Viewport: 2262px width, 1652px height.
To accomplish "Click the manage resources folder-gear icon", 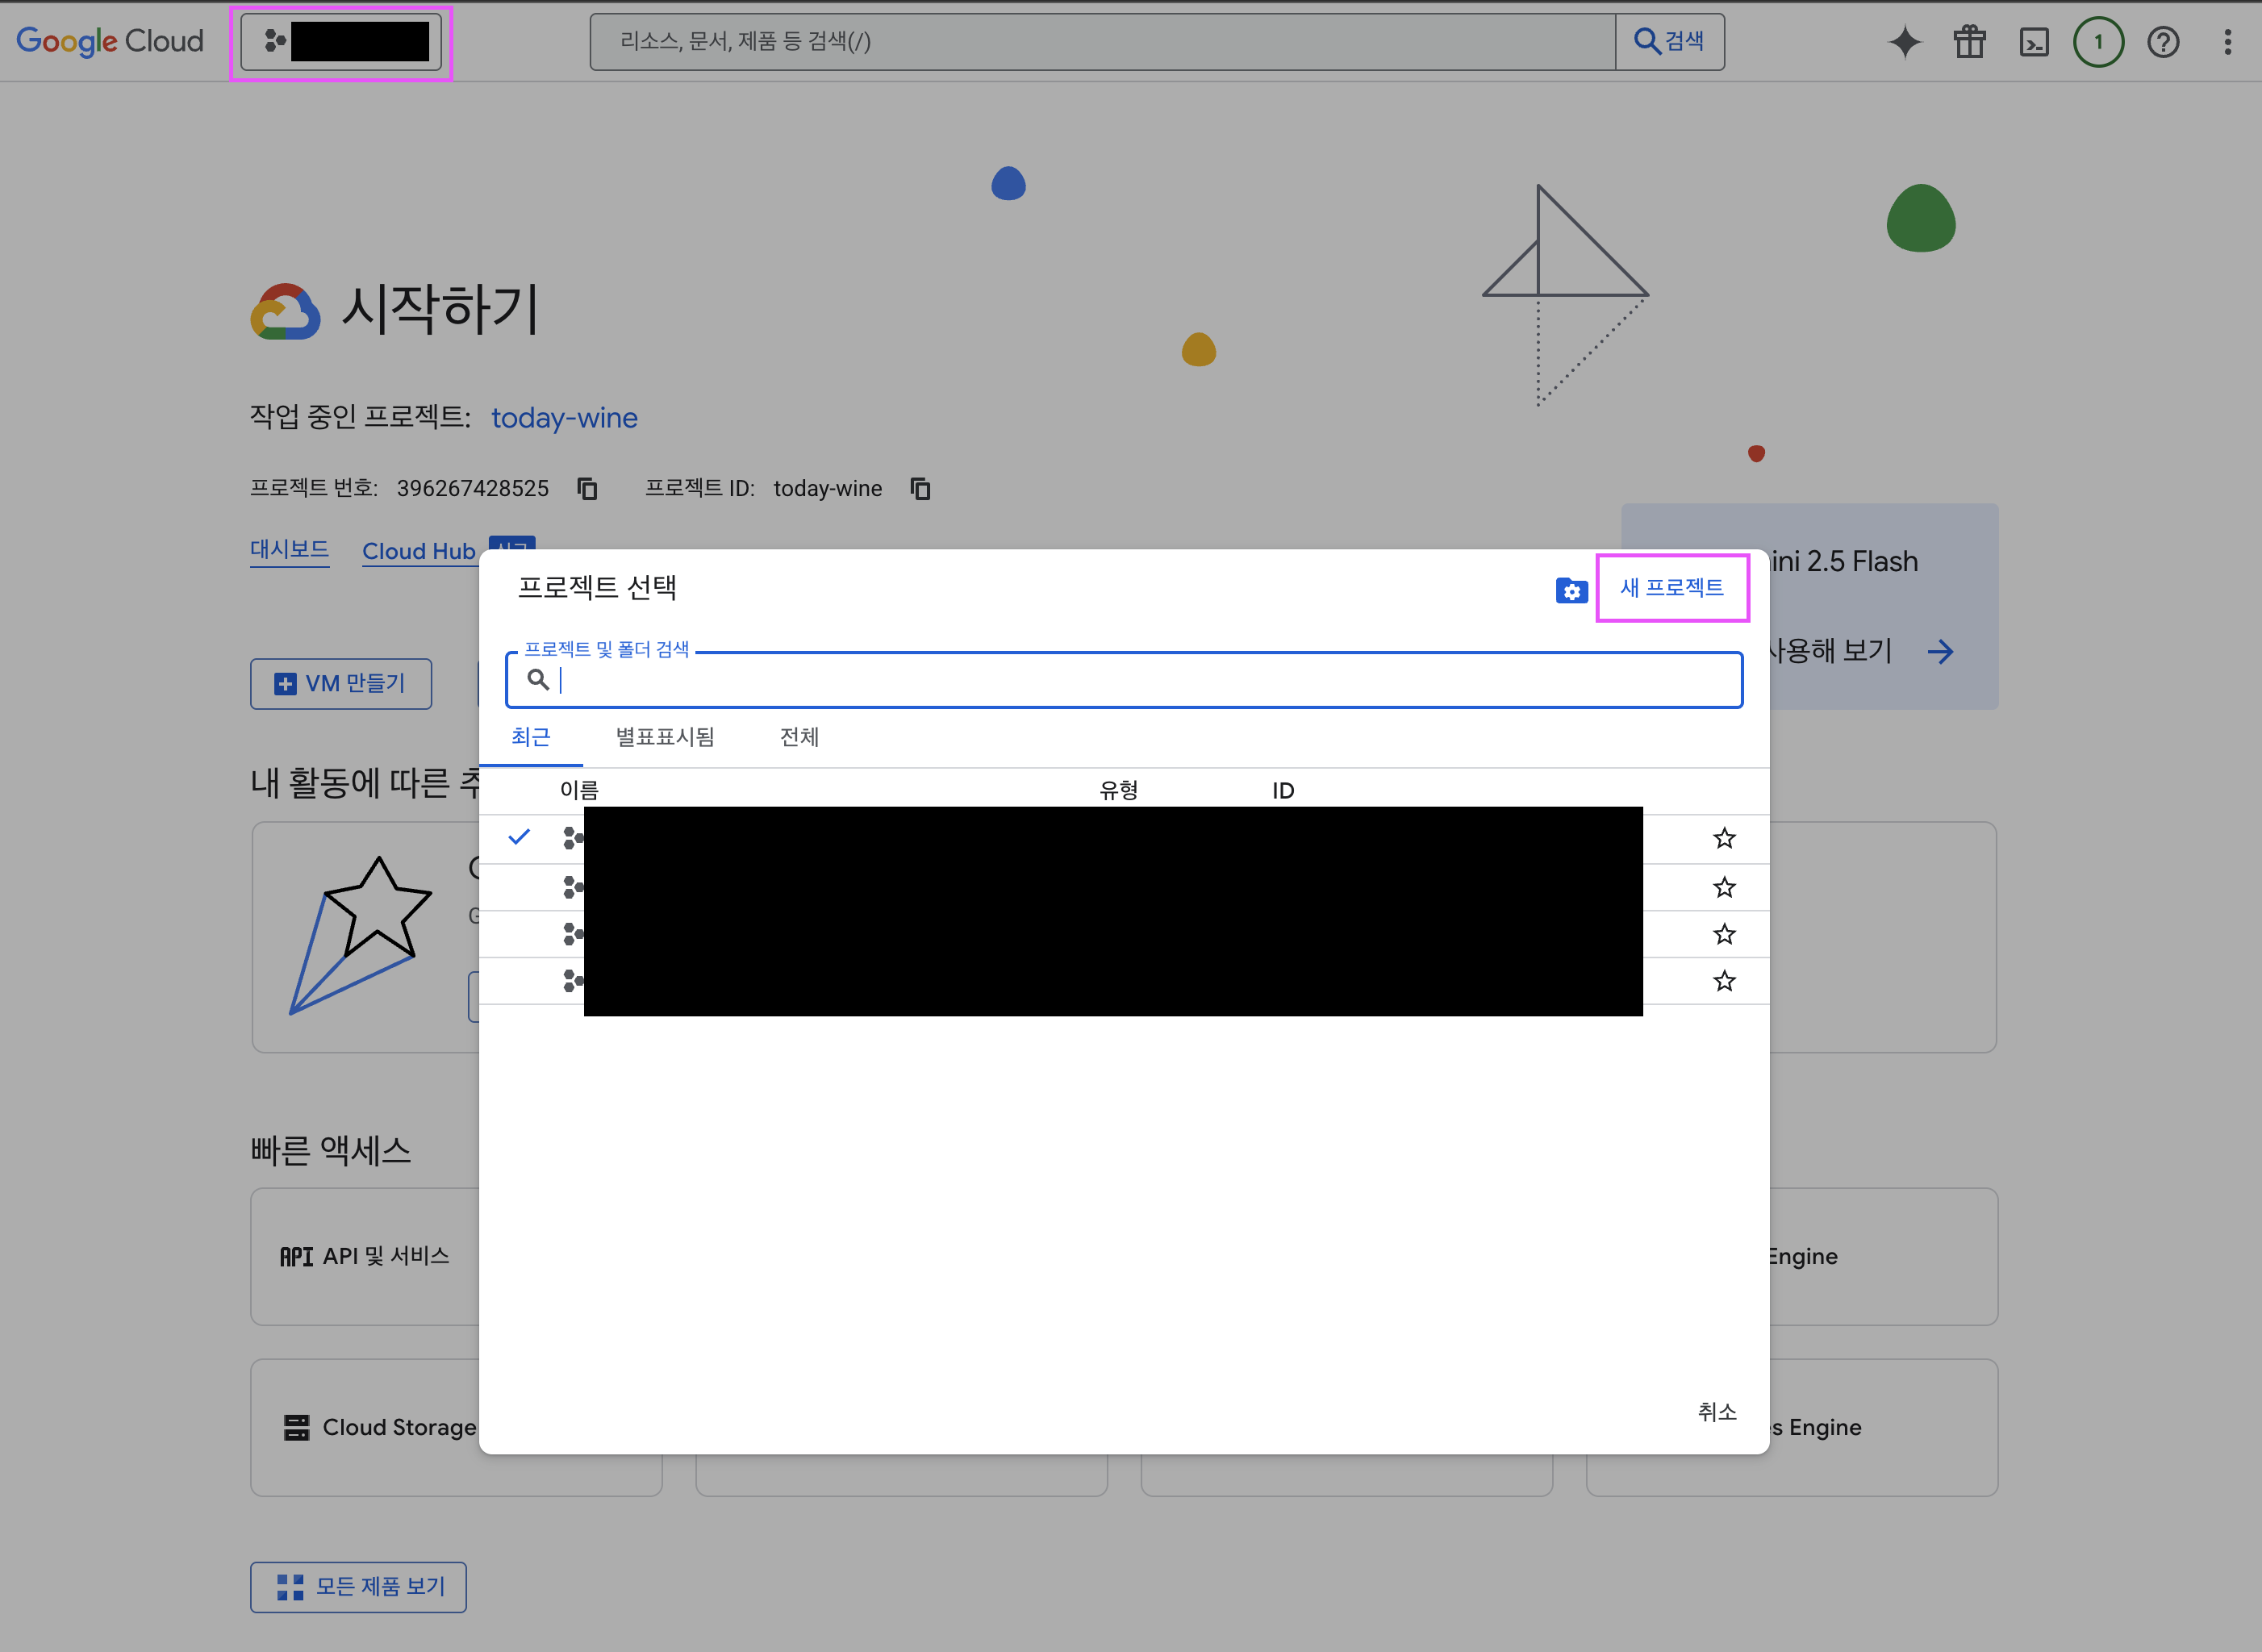I will (x=1571, y=591).
